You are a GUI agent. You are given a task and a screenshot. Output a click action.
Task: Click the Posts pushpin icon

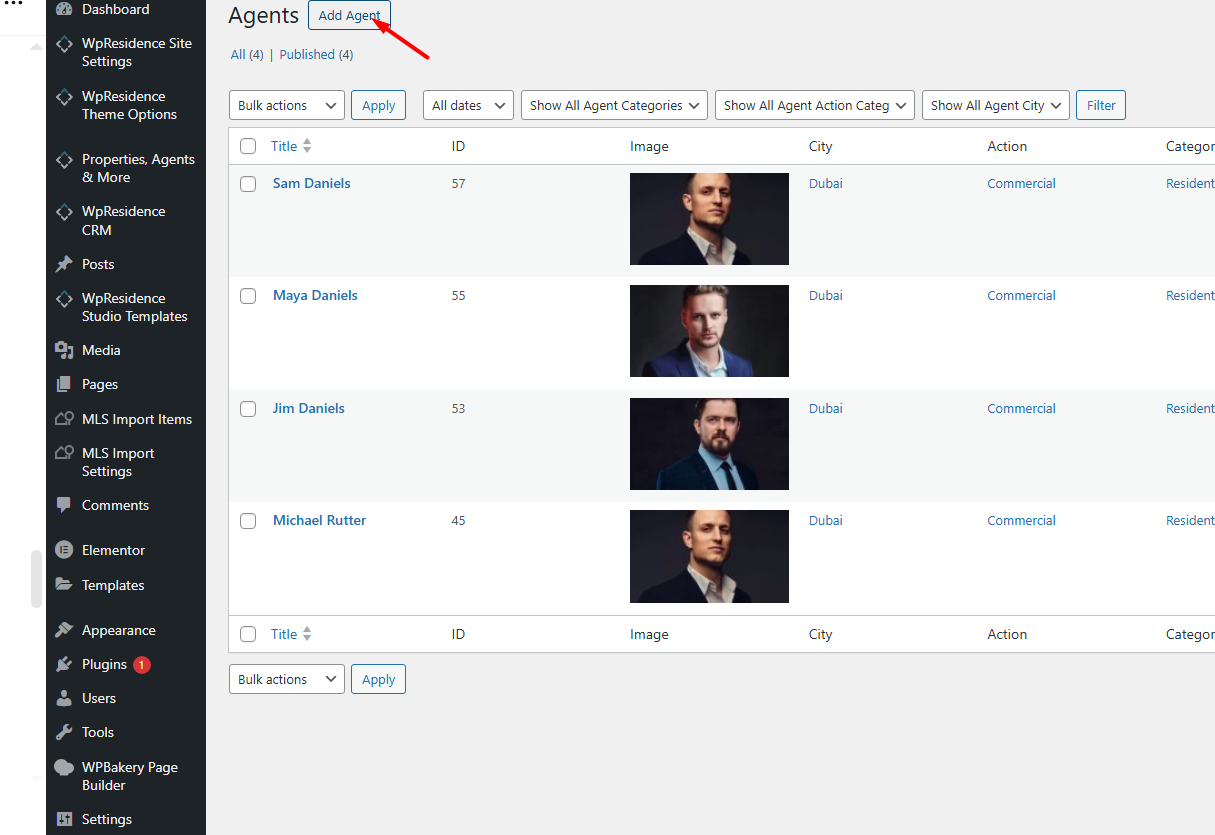[x=64, y=264]
